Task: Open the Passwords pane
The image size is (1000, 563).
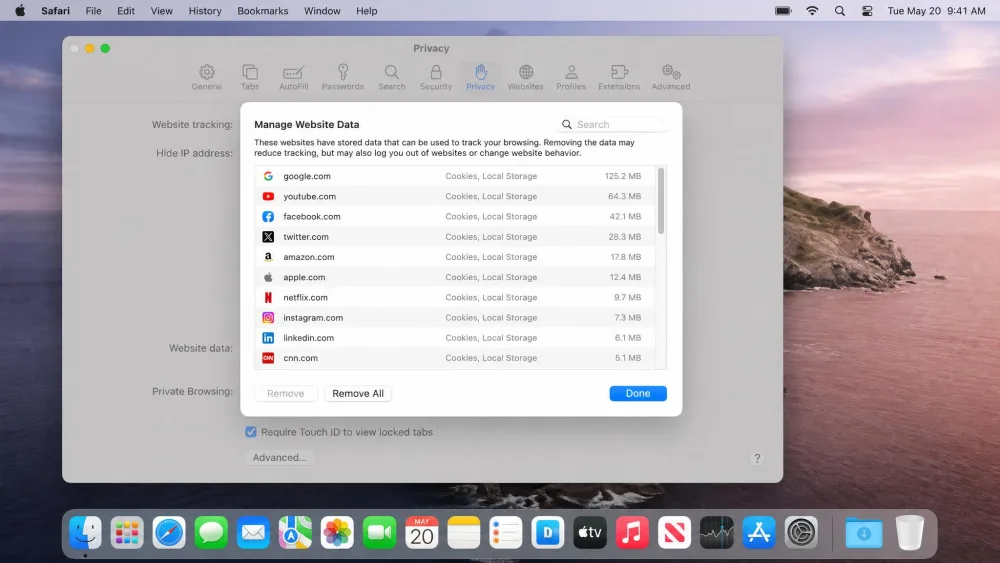Action: [342, 77]
